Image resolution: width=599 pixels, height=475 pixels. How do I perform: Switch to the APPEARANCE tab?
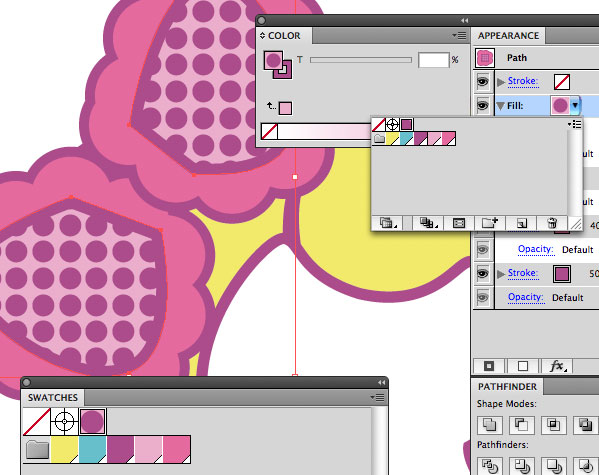click(508, 36)
